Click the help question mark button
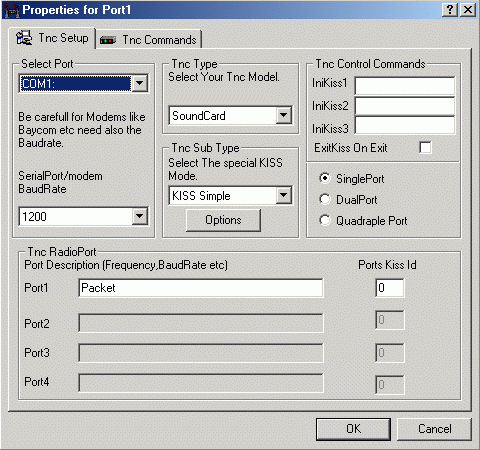The width and height of the screenshot is (480, 450). [450, 10]
